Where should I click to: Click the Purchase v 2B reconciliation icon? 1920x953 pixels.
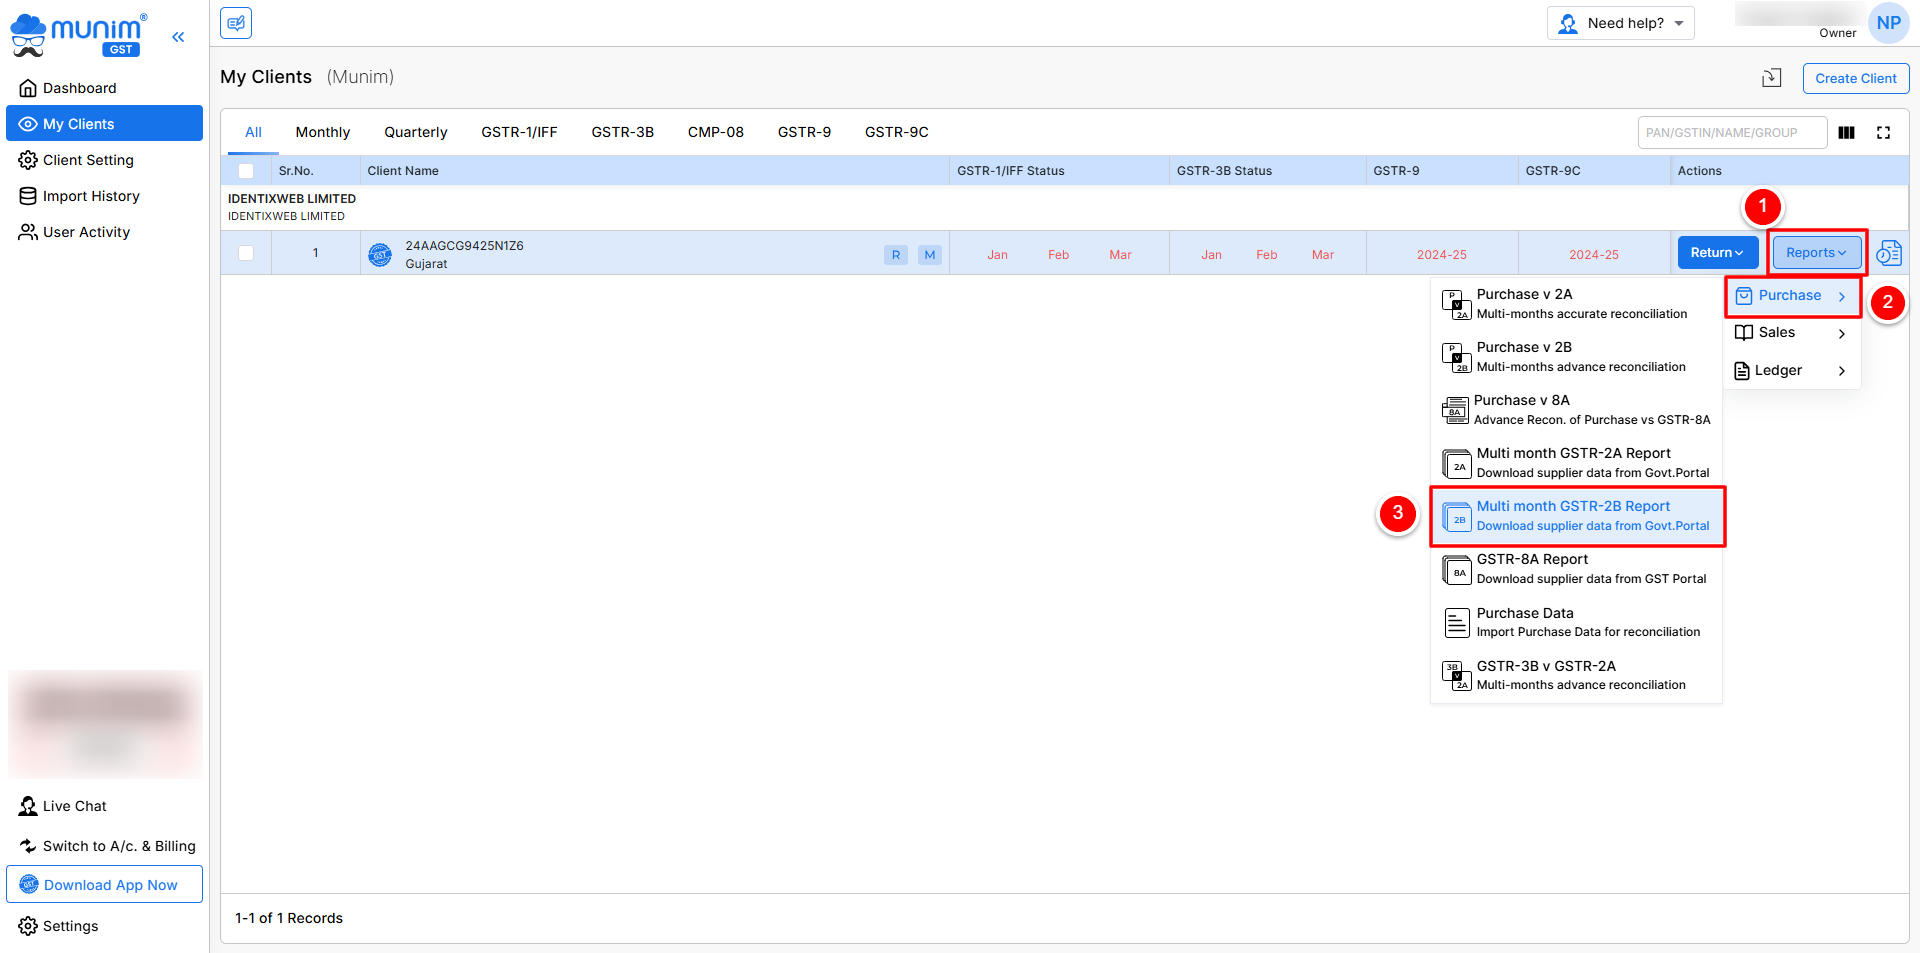pyautogui.click(x=1456, y=357)
